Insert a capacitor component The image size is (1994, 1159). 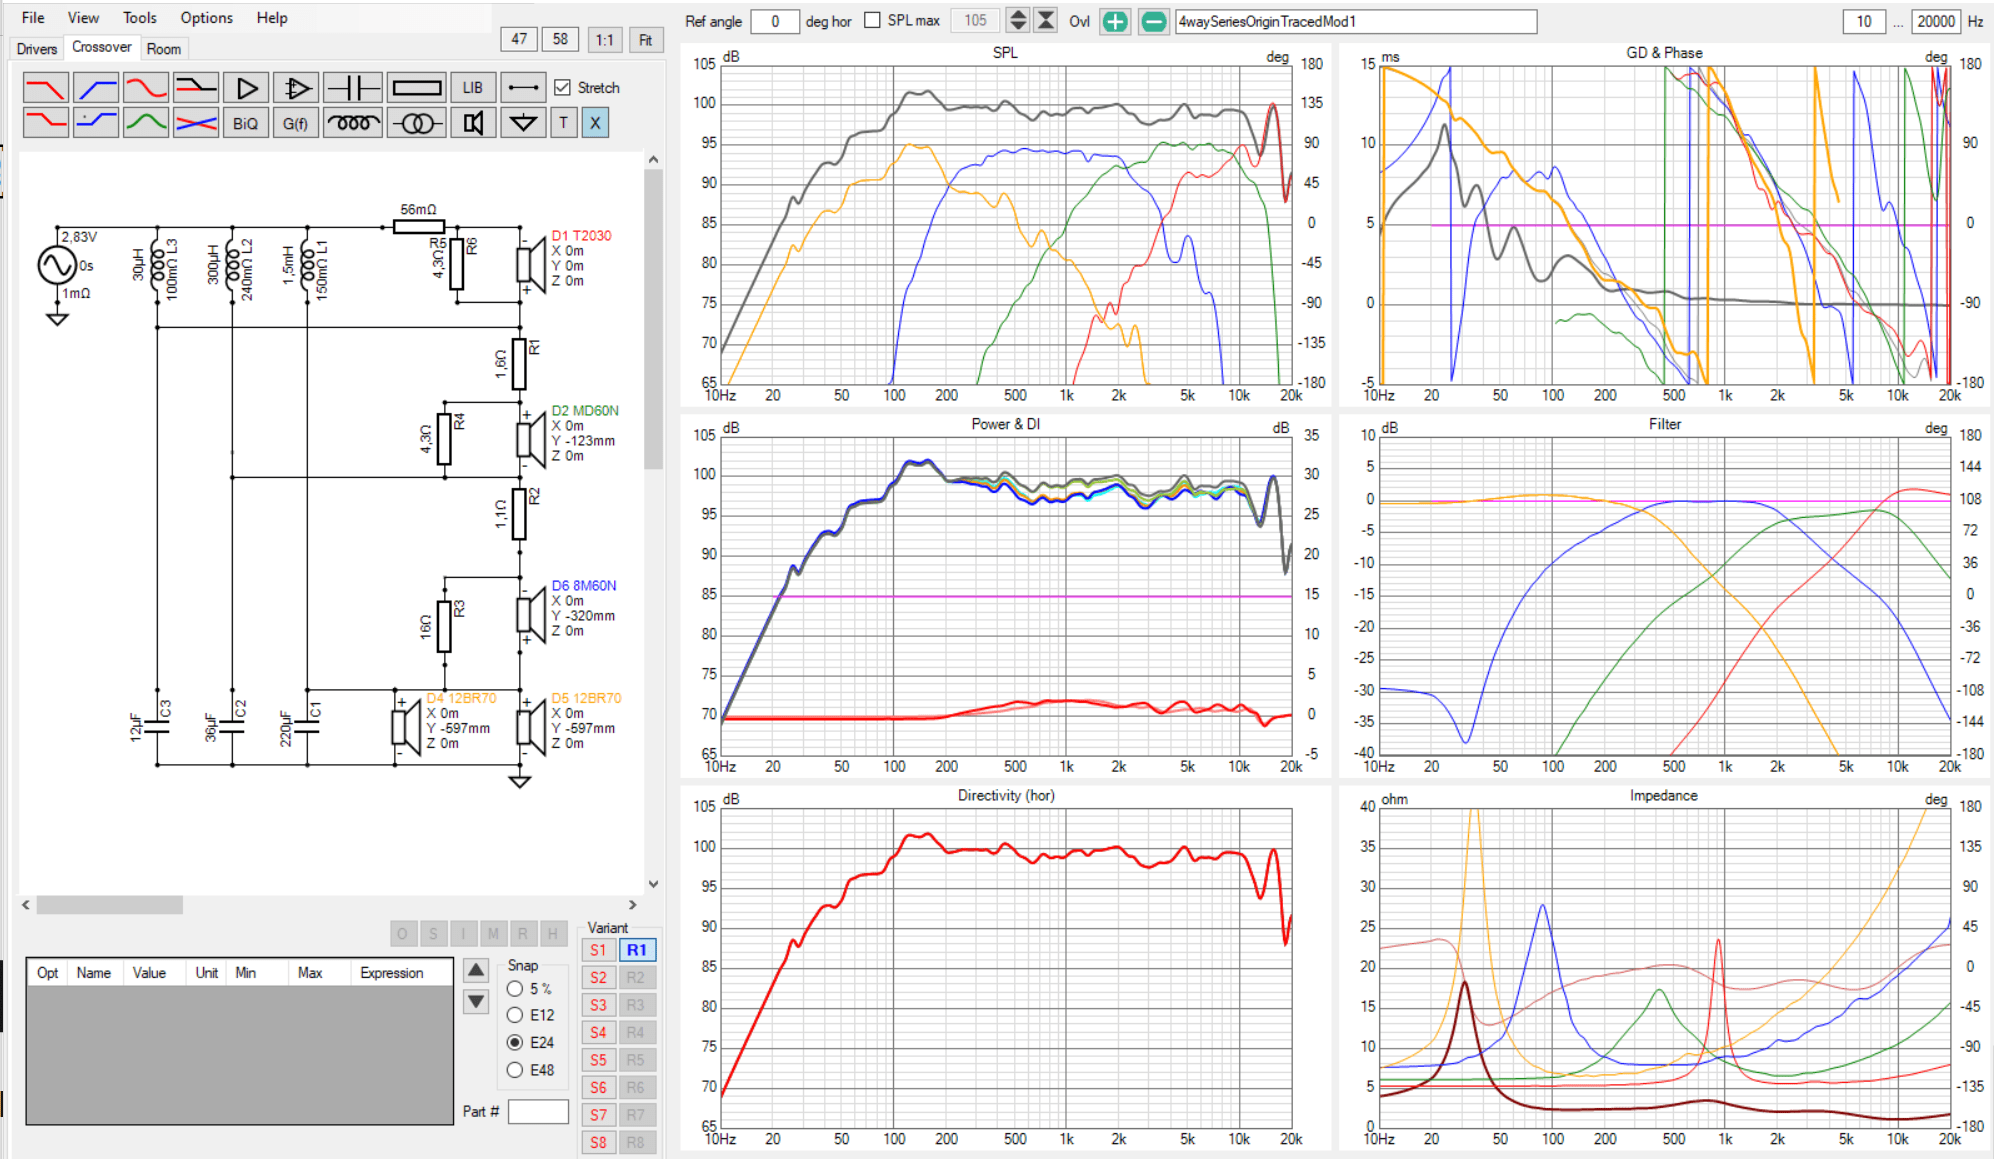tap(353, 88)
